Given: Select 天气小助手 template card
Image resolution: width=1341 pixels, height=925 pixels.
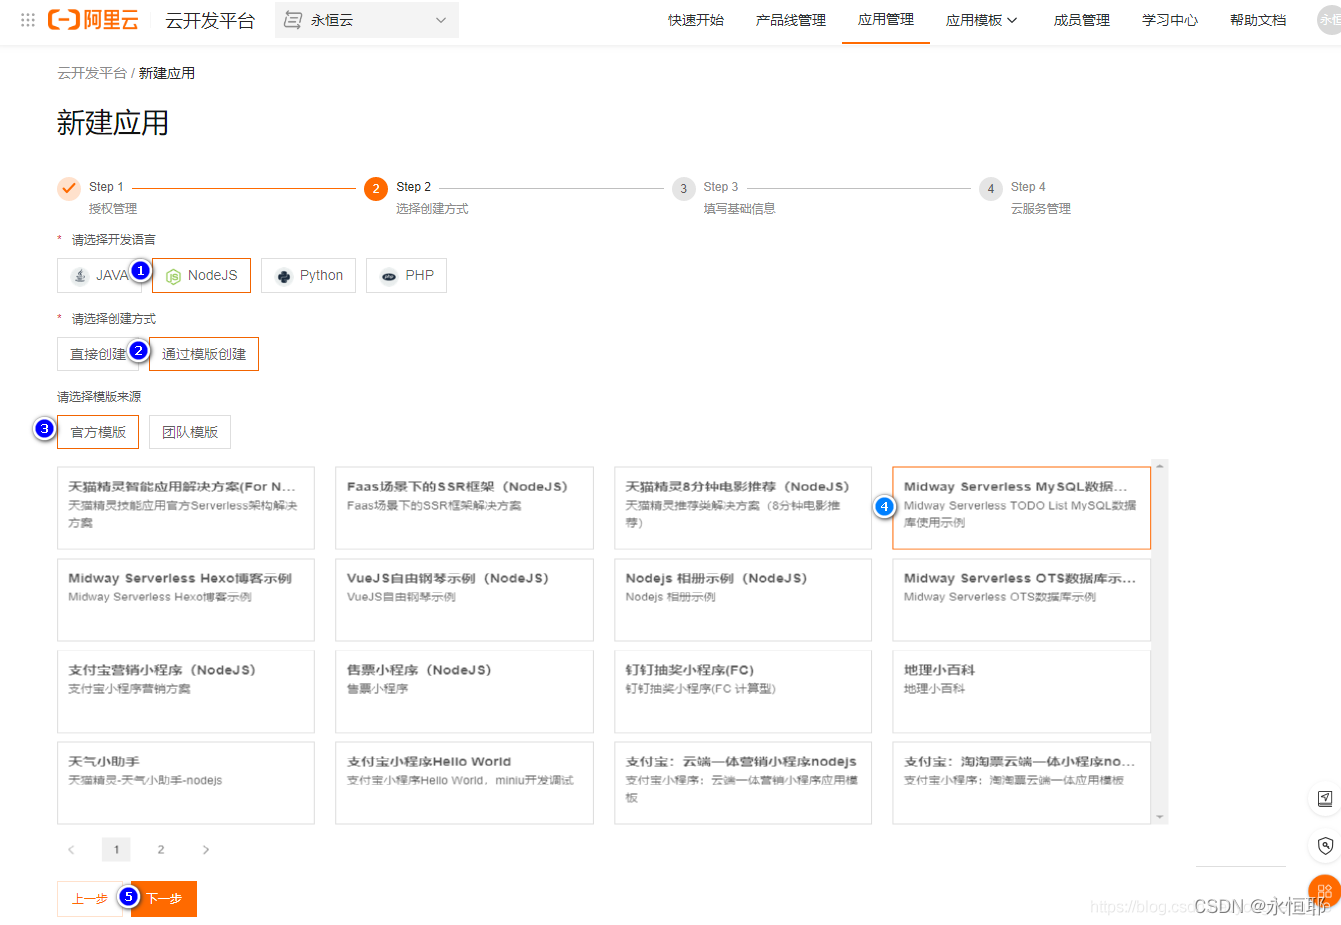Looking at the screenshot, I should point(186,783).
